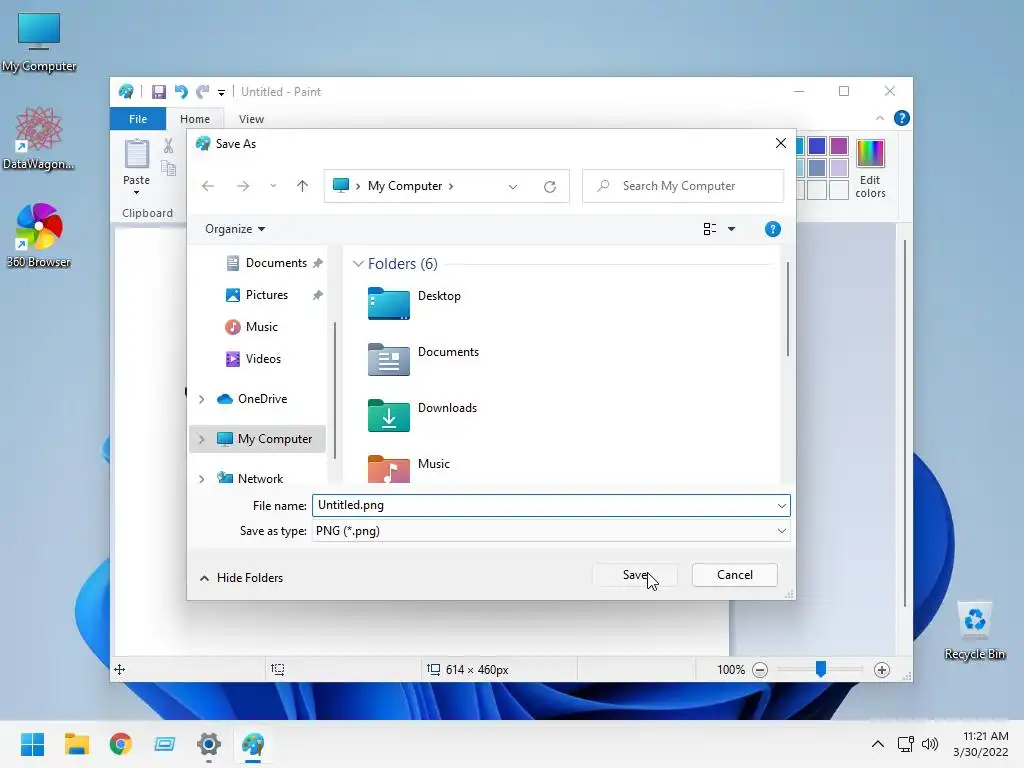1024x768 pixels.
Task: Click the zoom in plus button in Paint
Action: tap(882, 670)
